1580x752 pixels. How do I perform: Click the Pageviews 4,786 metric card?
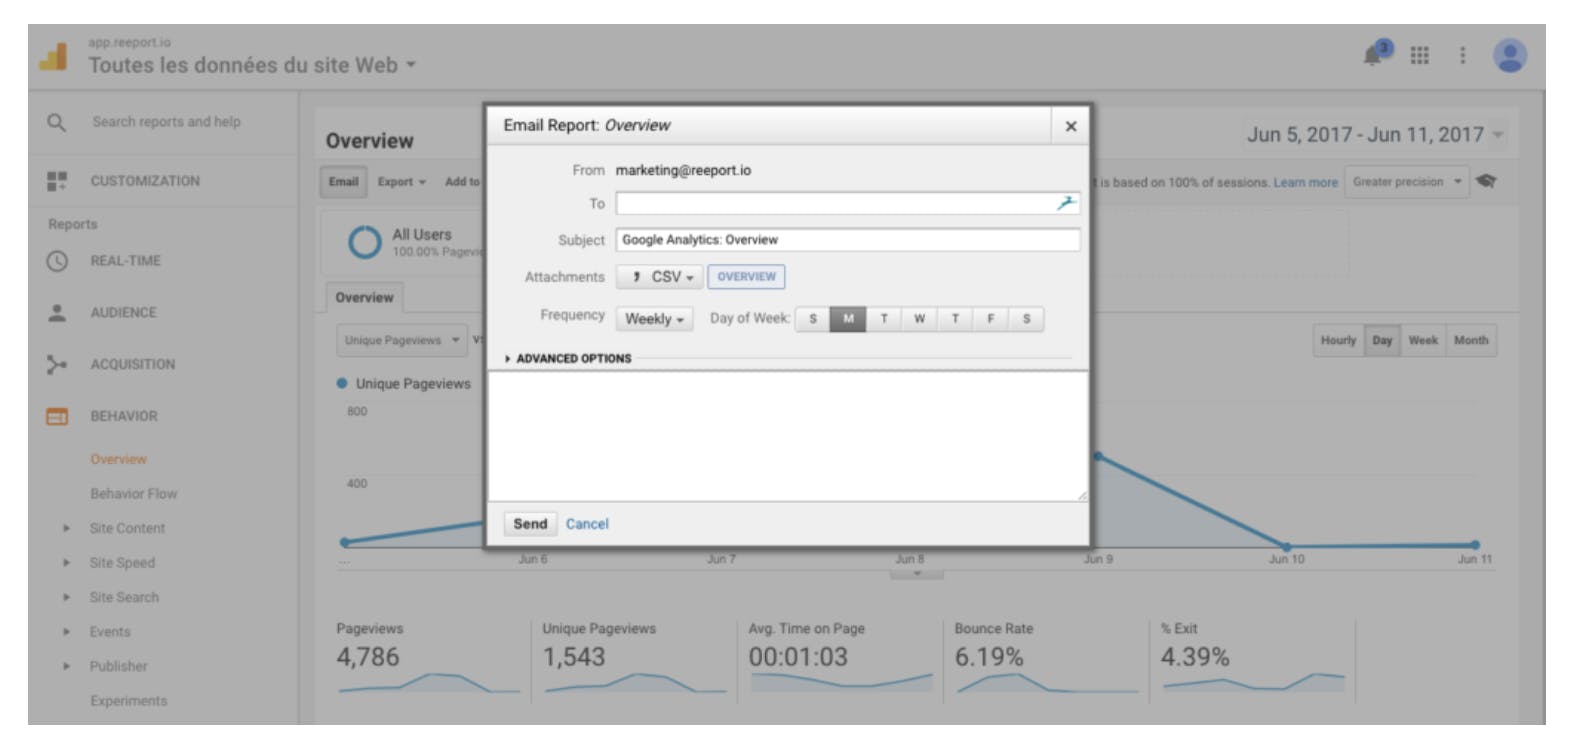(x=428, y=658)
